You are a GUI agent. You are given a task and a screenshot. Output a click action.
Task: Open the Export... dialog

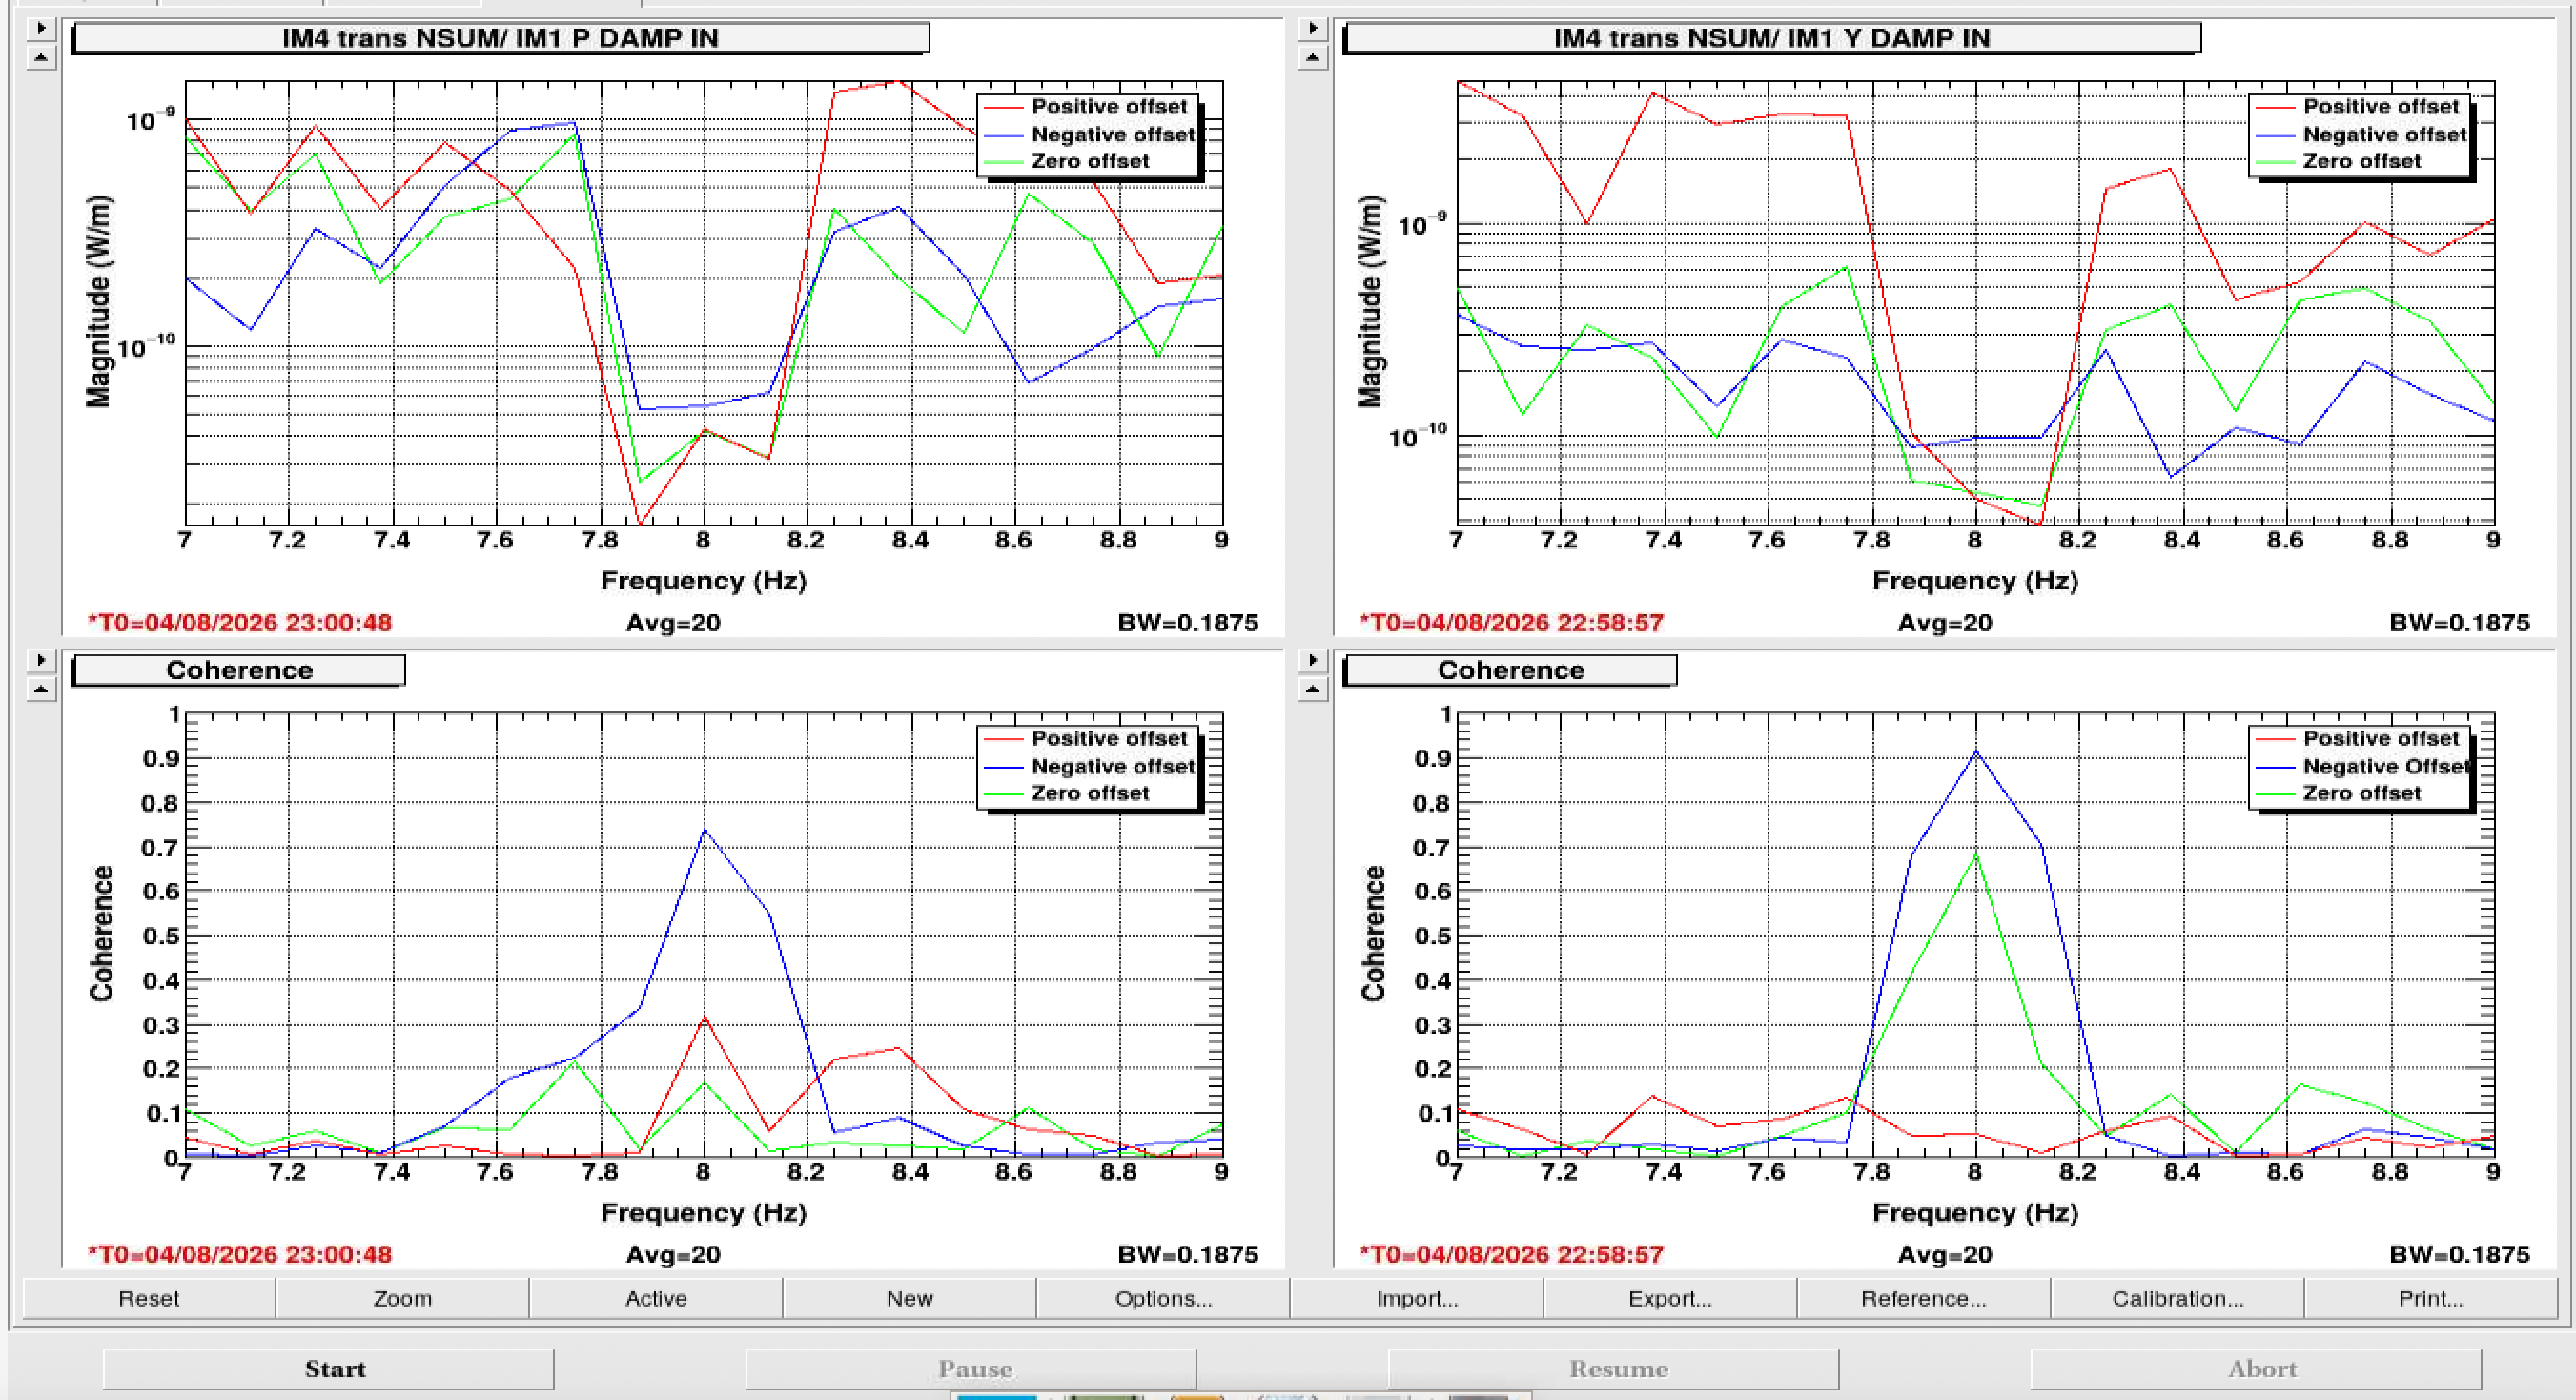1670,1298
